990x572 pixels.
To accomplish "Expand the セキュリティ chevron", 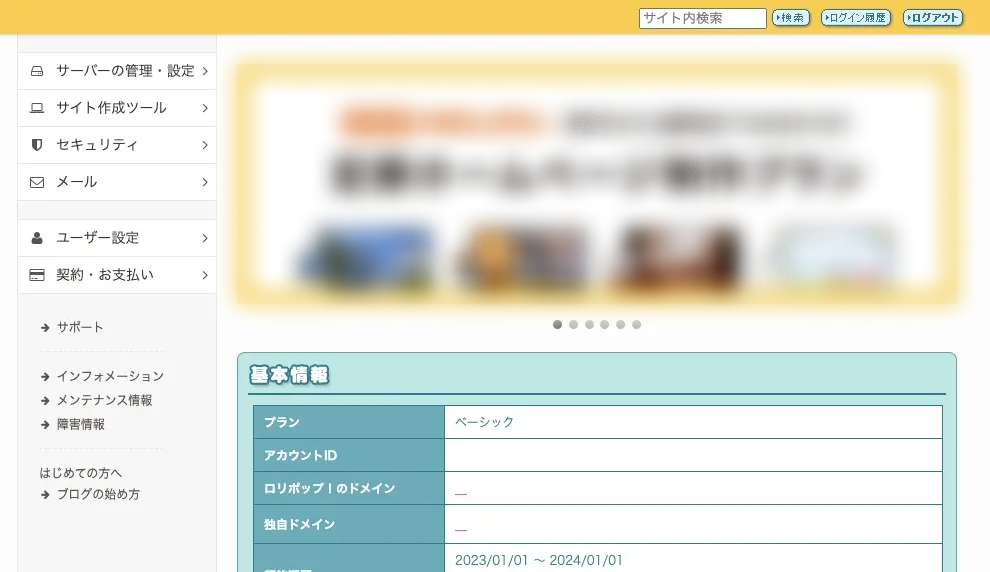I will click(205, 145).
